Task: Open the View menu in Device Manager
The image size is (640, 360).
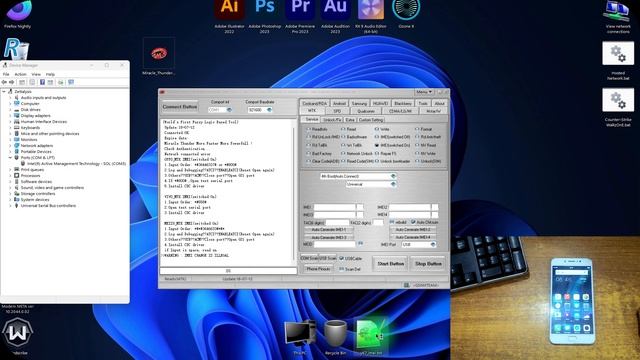Action: [x=36, y=74]
